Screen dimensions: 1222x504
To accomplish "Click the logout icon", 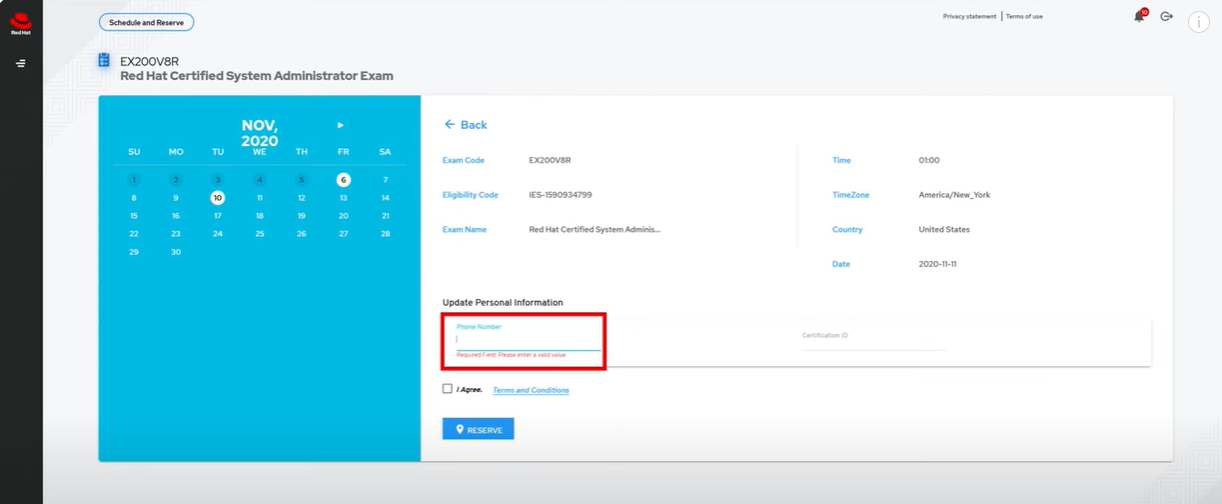I will point(1166,16).
